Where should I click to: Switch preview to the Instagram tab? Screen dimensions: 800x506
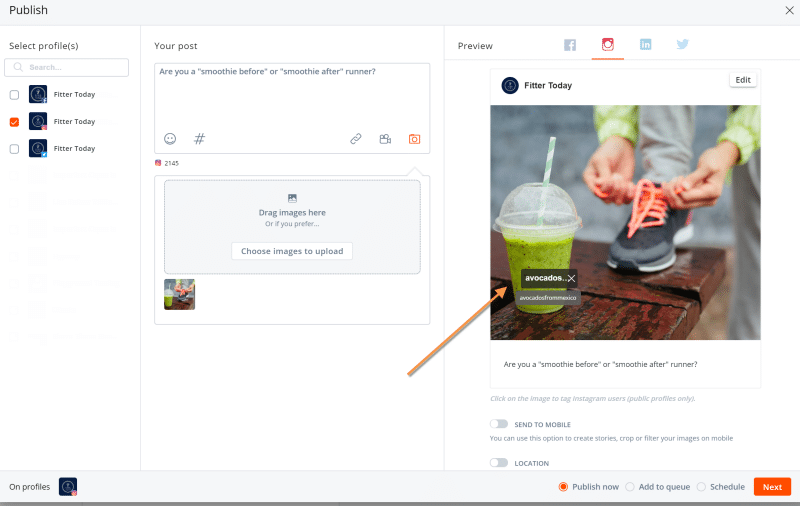pos(607,45)
